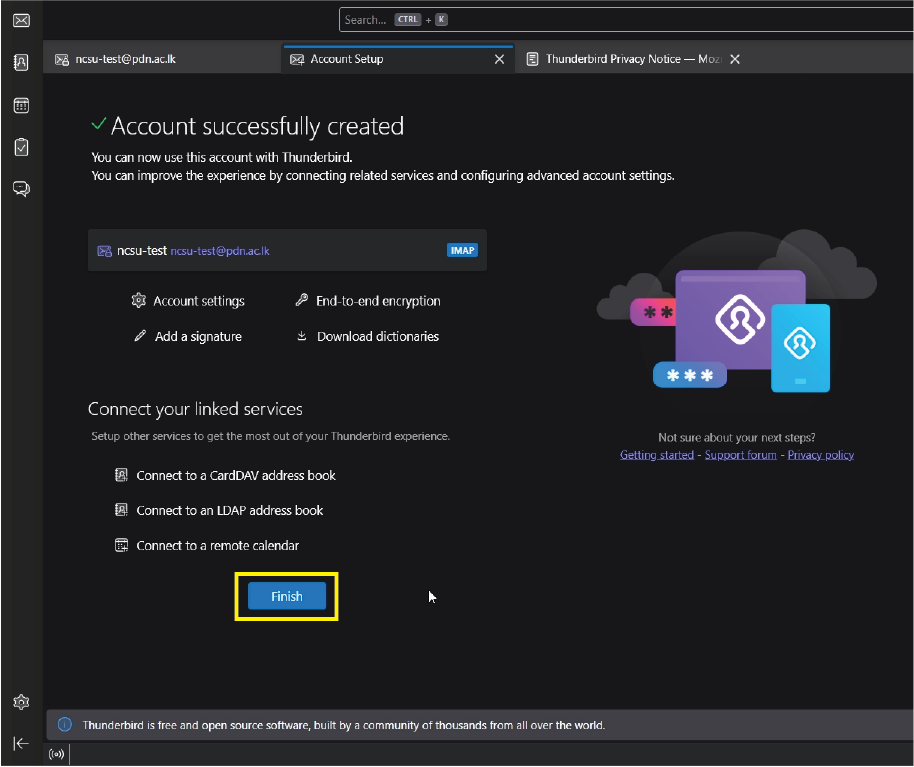Open Account settings option

(198, 301)
